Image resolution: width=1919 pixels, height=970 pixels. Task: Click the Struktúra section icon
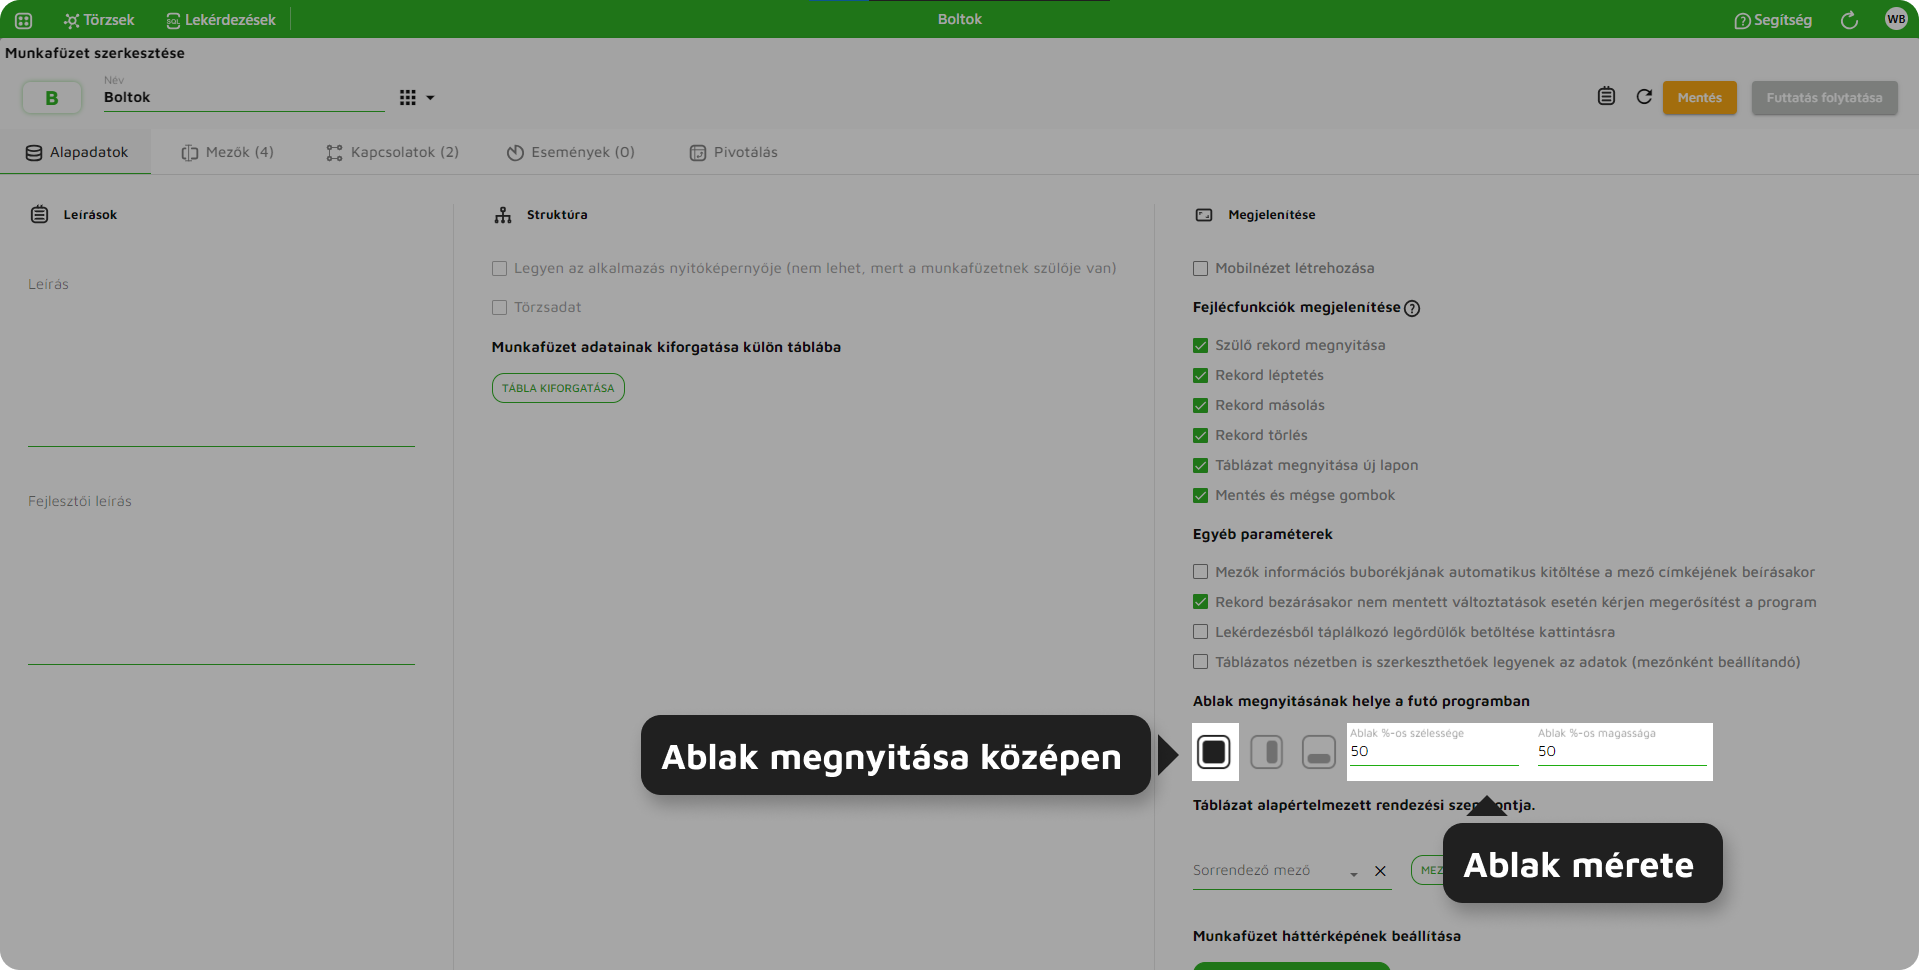(x=503, y=215)
